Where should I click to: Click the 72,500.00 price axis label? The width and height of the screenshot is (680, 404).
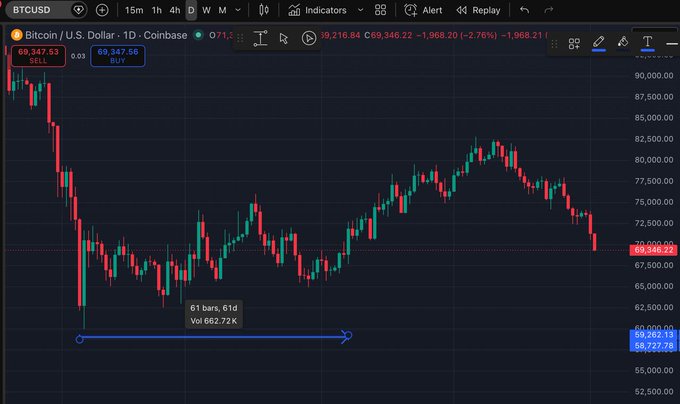point(654,223)
